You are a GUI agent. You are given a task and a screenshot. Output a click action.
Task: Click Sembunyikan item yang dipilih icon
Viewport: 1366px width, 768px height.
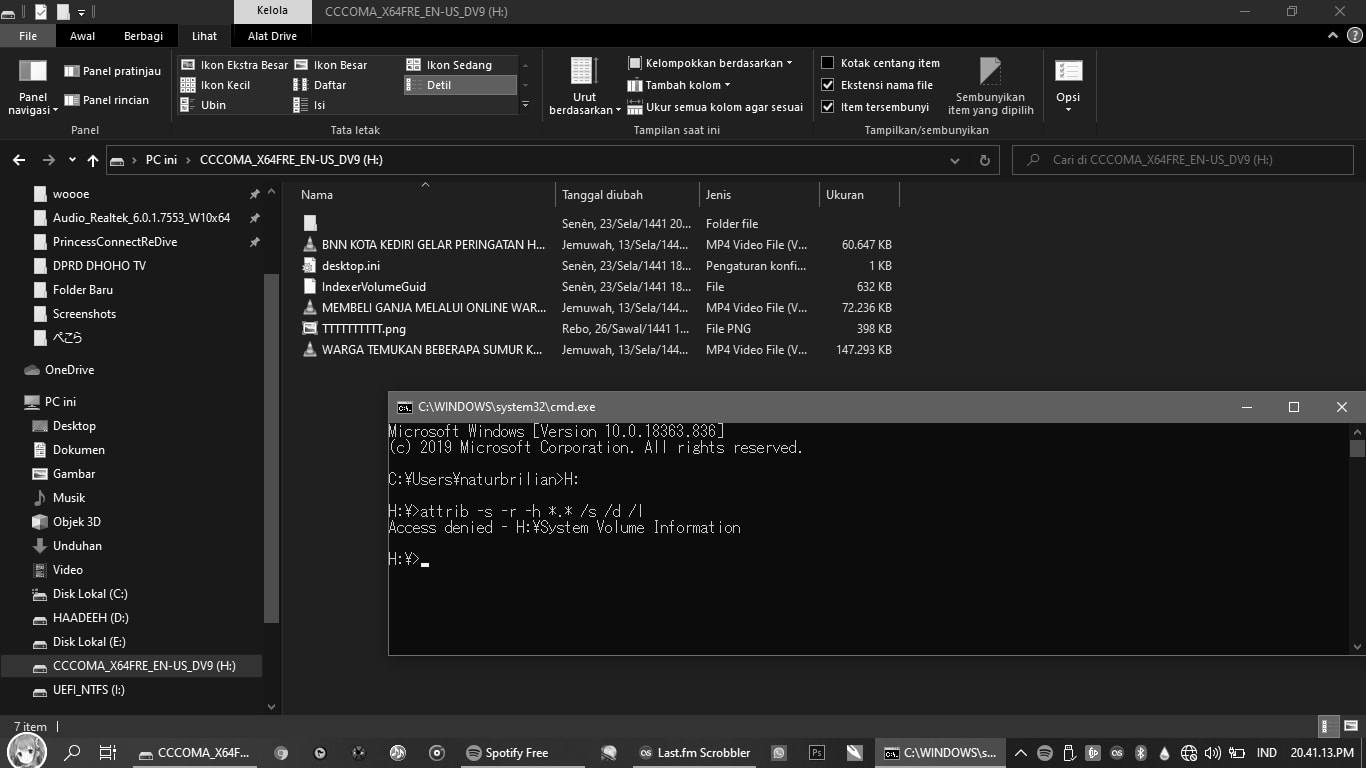[990, 86]
